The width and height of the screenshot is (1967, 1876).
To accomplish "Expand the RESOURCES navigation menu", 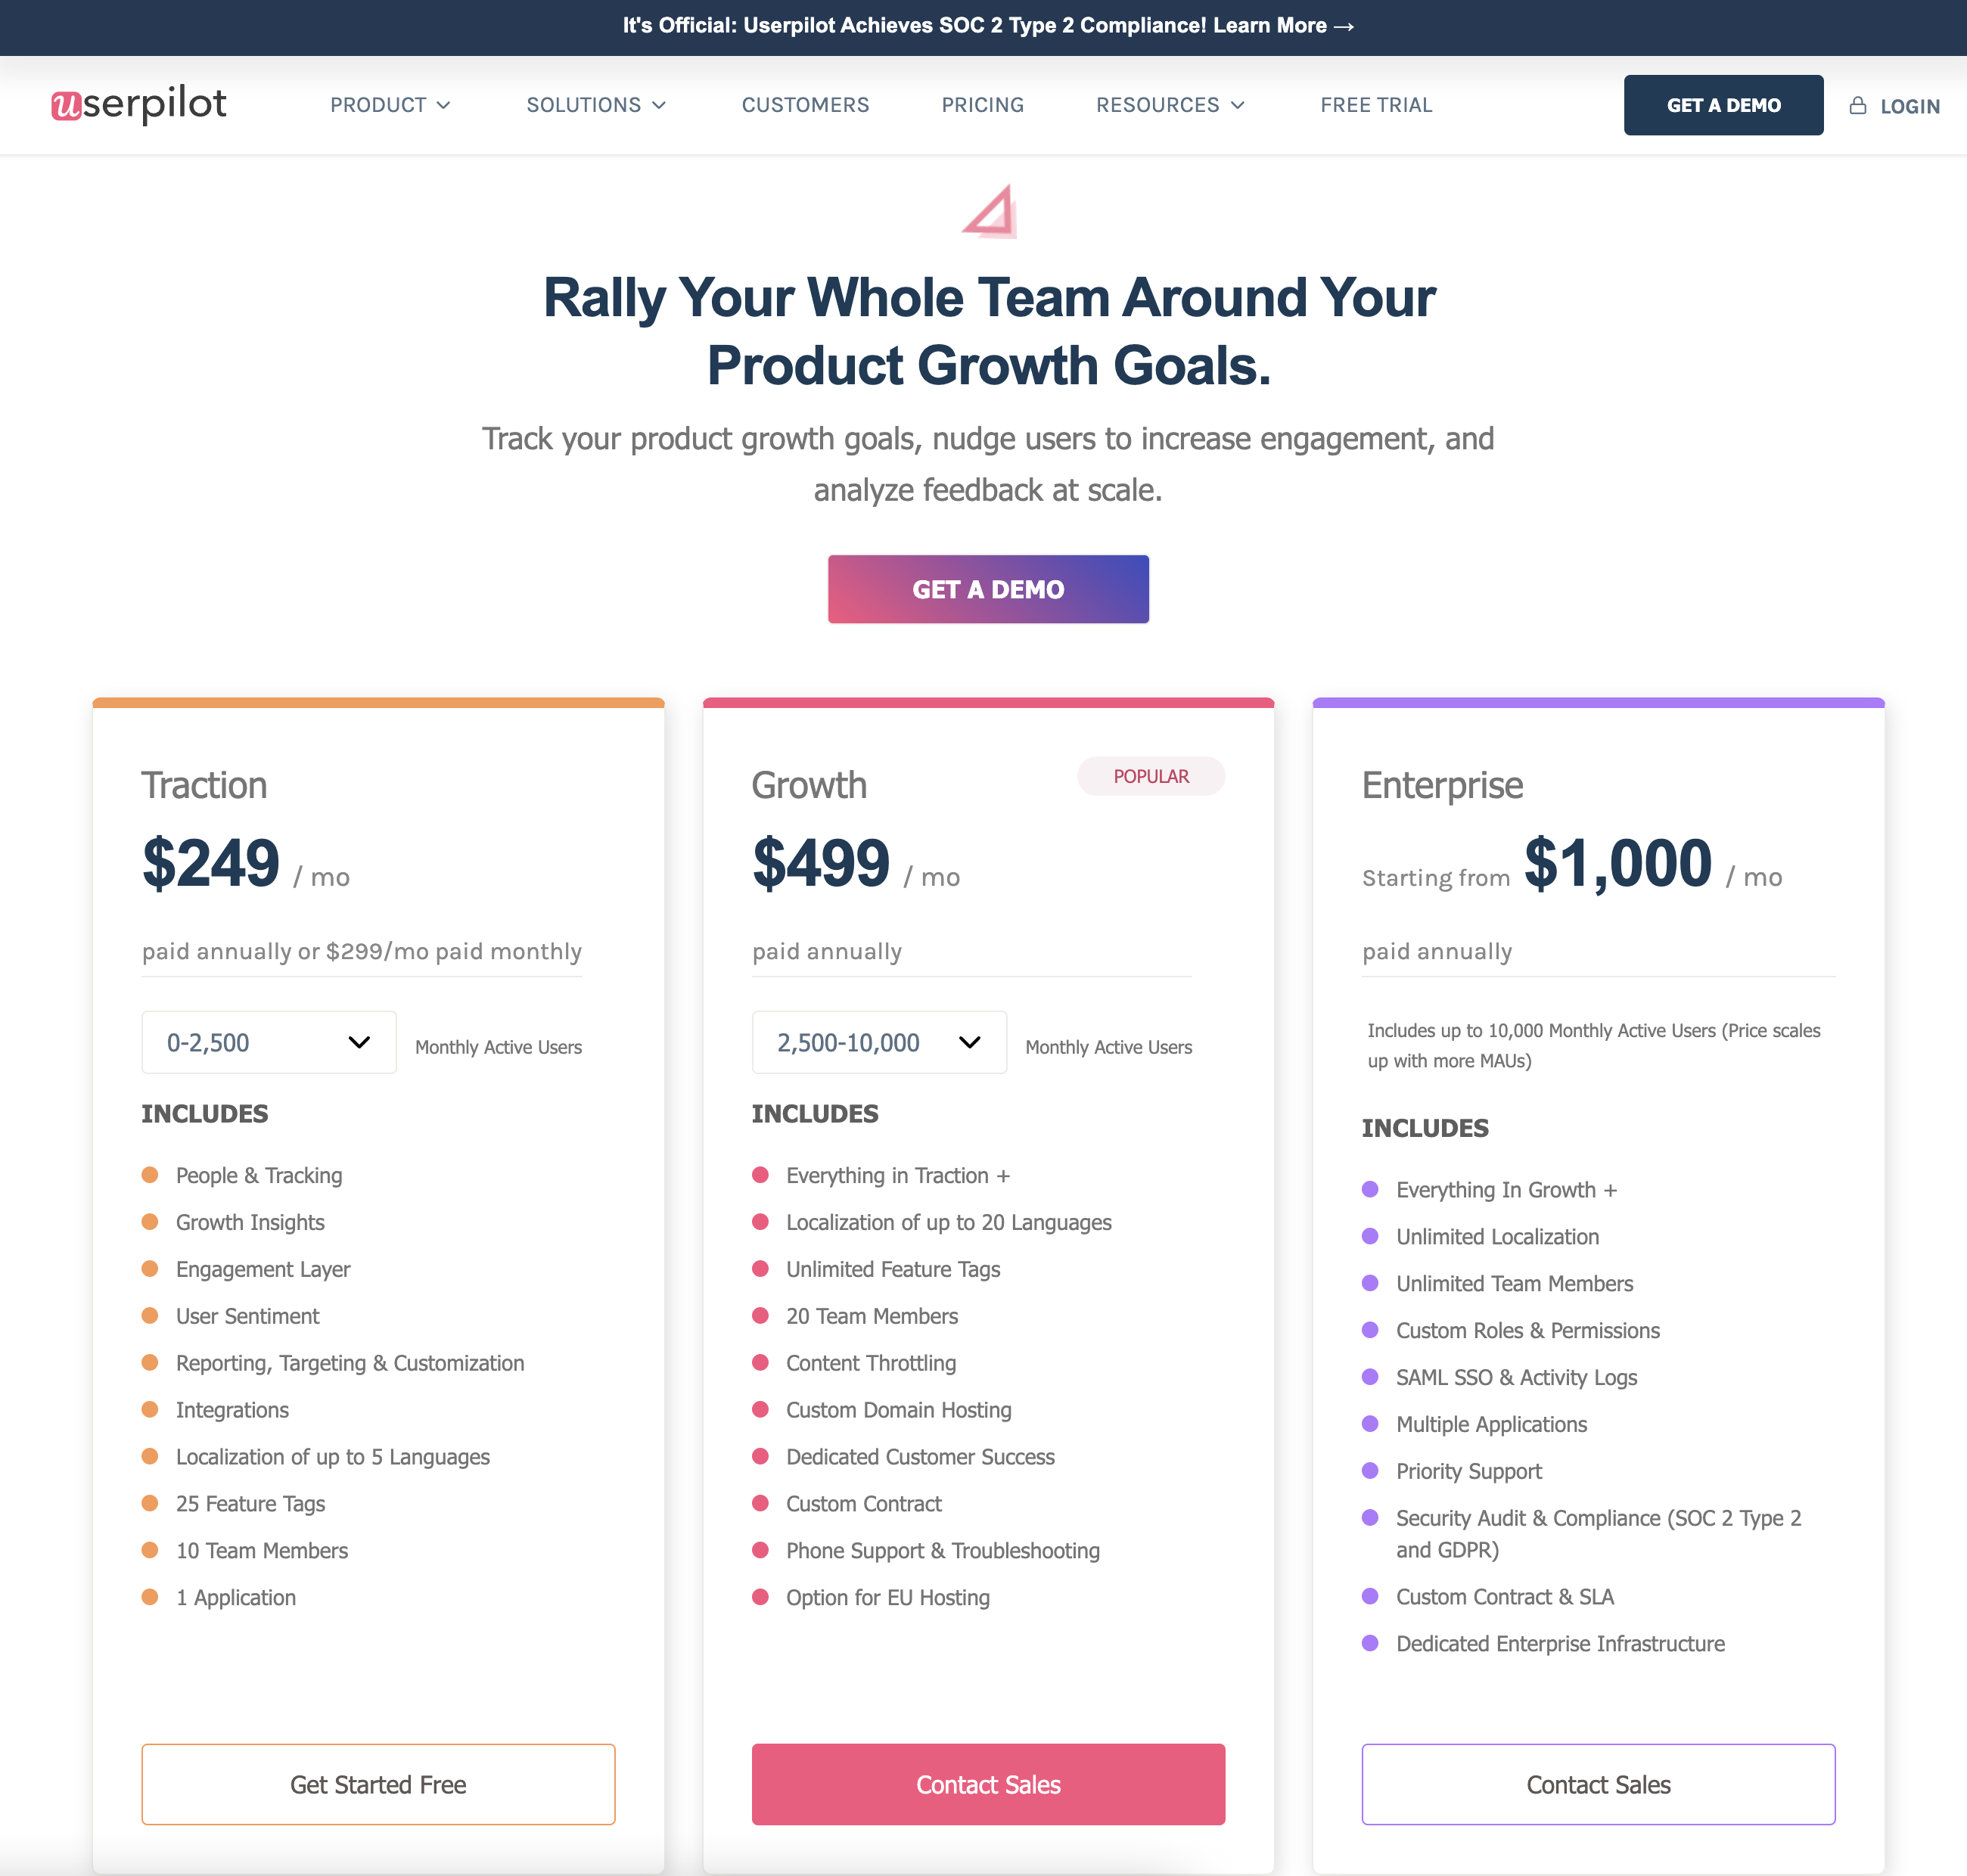I will (1170, 104).
